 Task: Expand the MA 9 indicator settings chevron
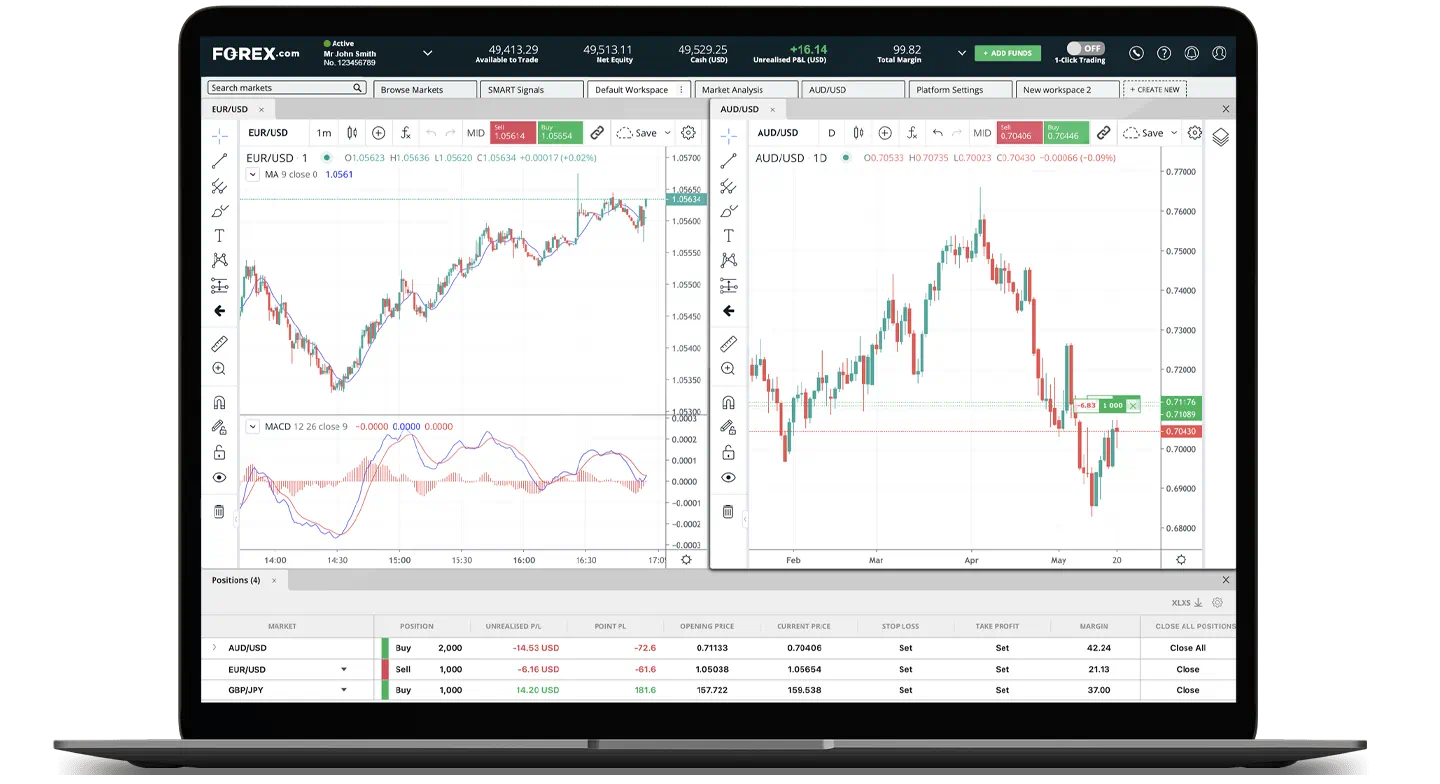click(x=253, y=174)
